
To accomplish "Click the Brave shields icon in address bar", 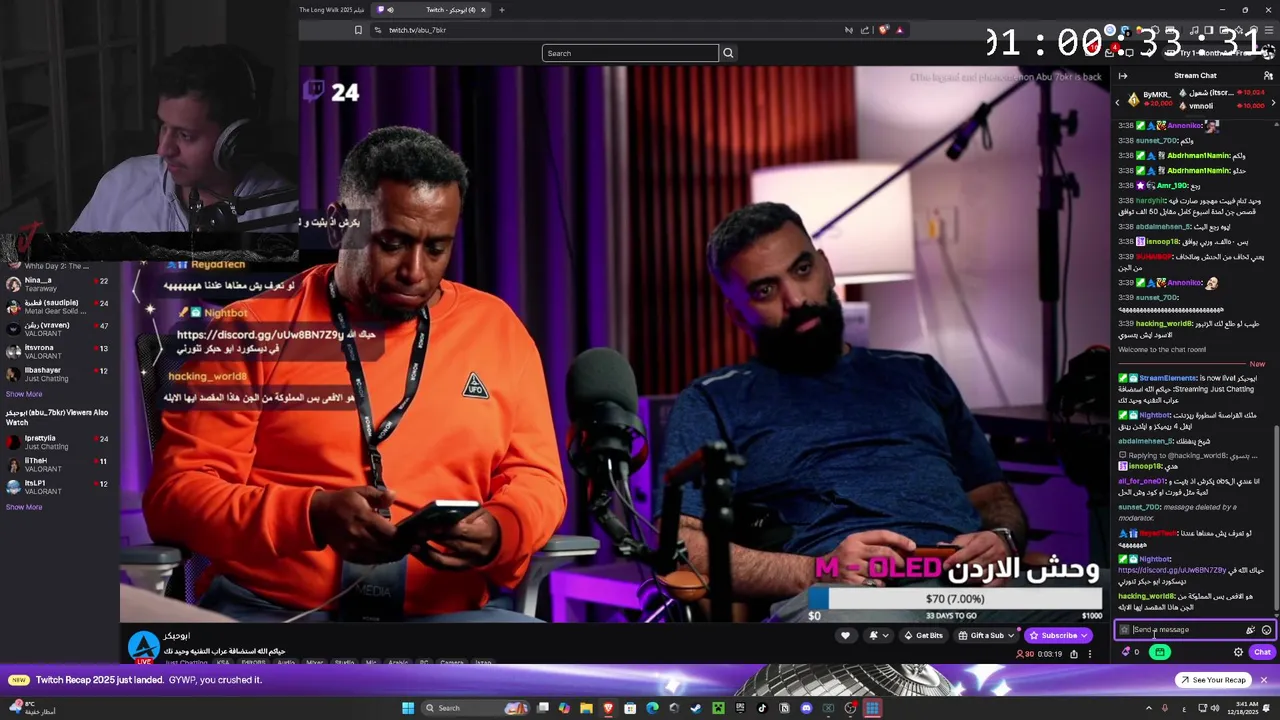I will click(883, 30).
